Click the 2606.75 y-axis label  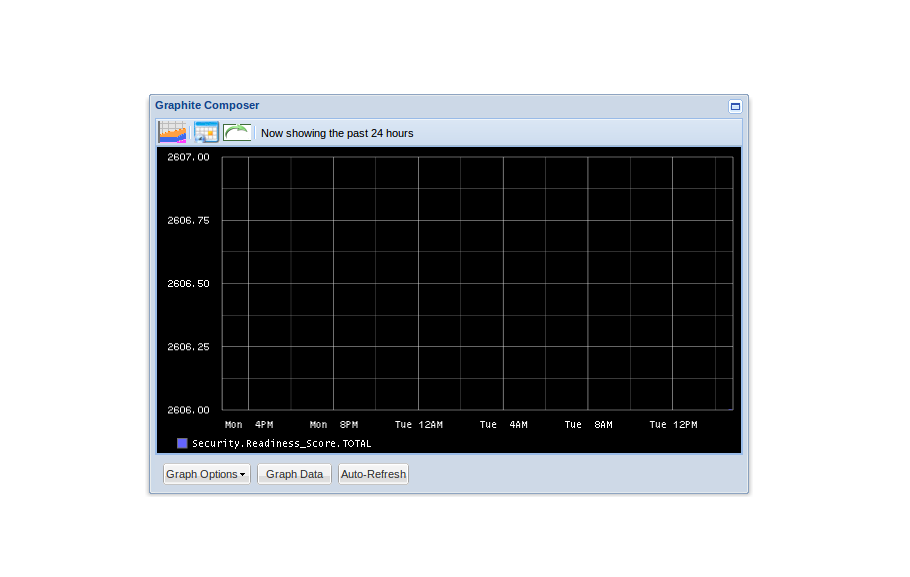click(x=188, y=220)
